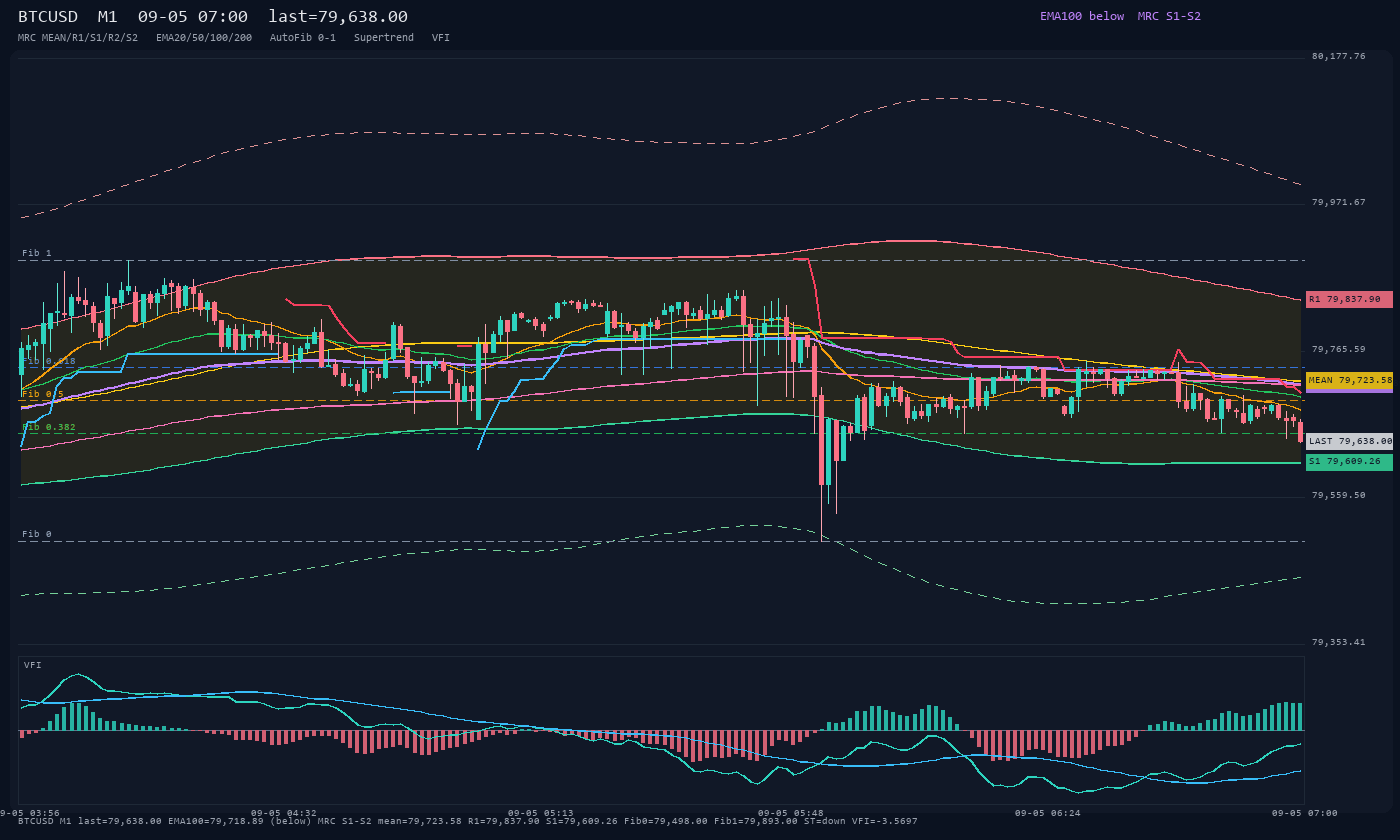Select the purple MRC S1-S2 status label
This screenshot has height=840, width=1400.
point(1169,16)
